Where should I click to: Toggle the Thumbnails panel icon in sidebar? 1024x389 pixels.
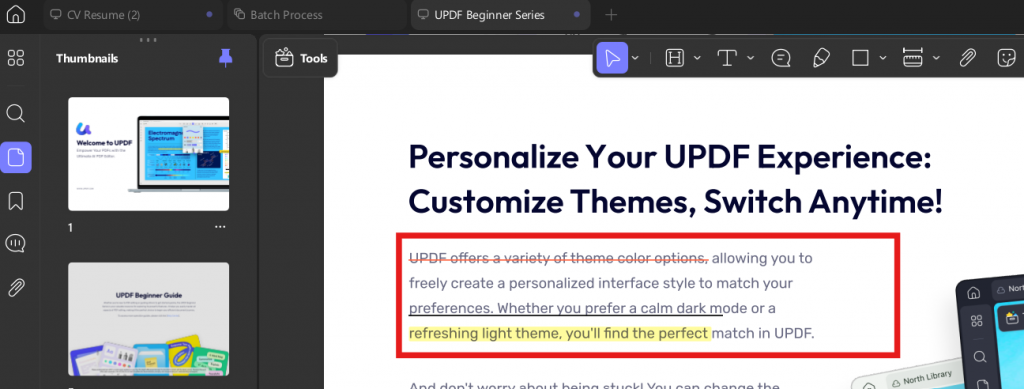(x=16, y=157)
